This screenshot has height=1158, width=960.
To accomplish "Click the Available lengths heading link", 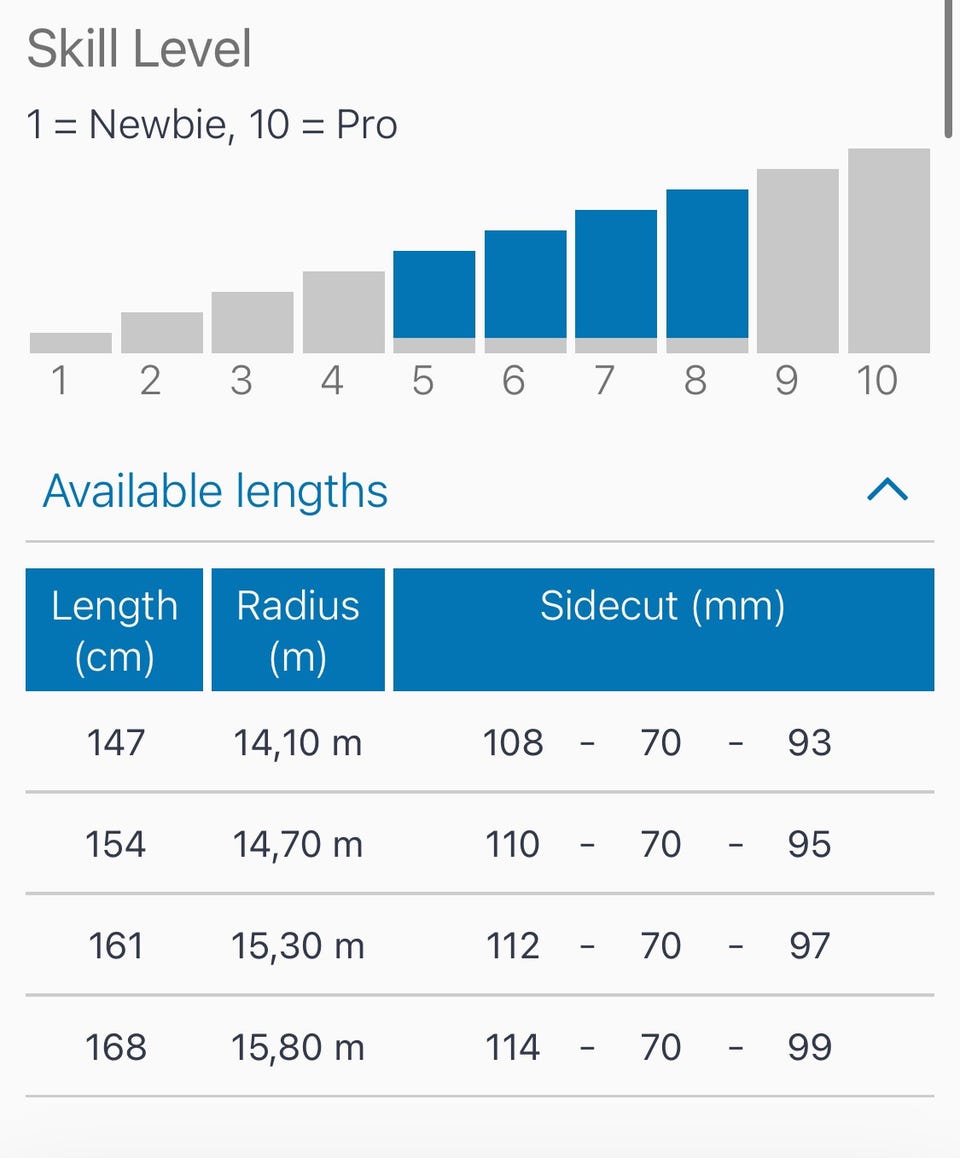I will tap(215, 491).
